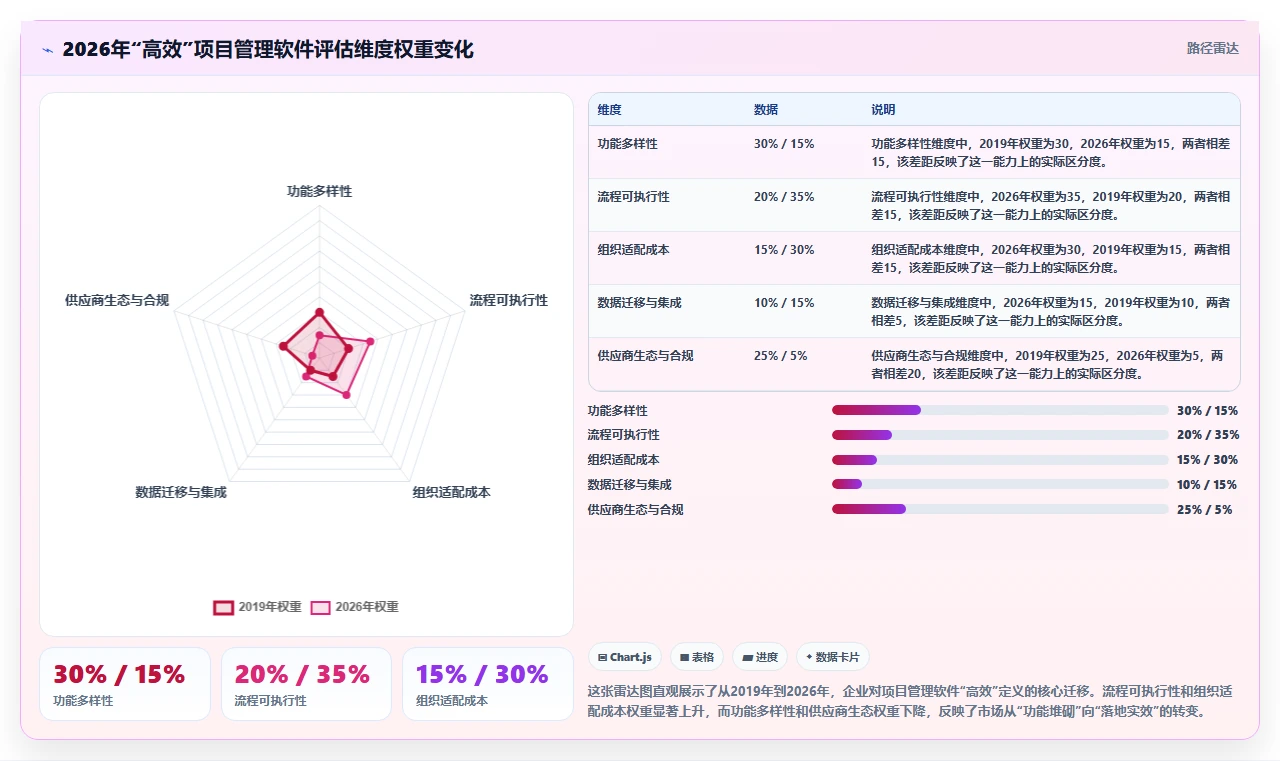Click the 功能多样性 axis label on the radar chart
1280x761 pixels.
click(x=319, y=191)
